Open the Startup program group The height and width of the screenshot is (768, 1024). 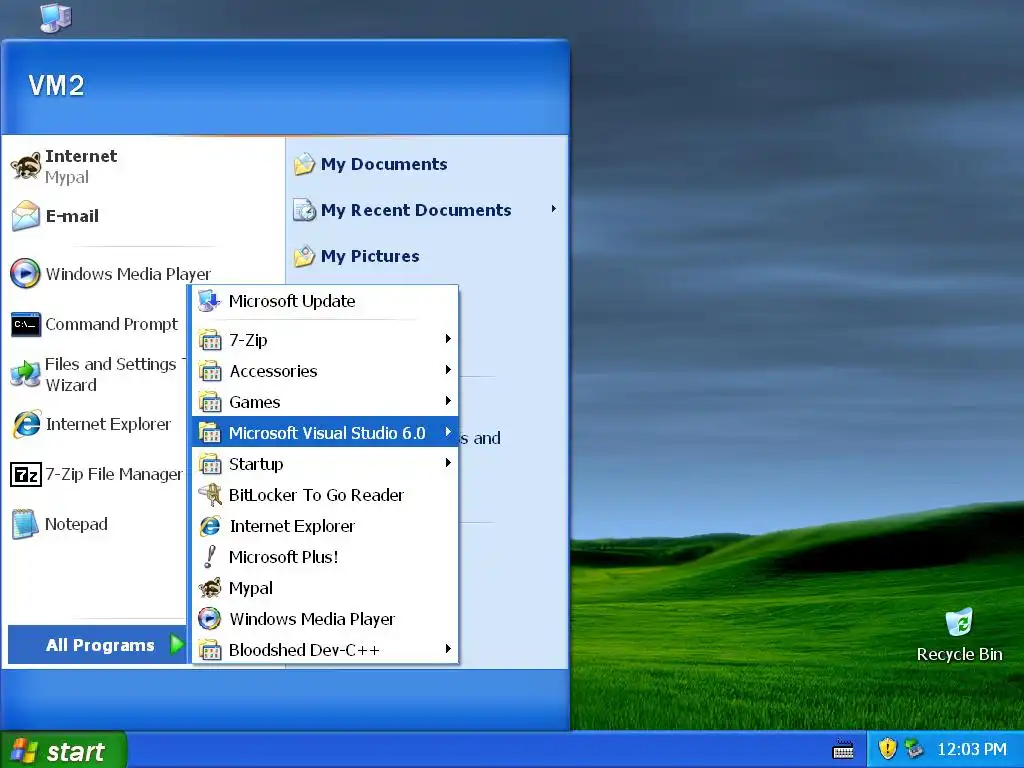[x=325, y=464]
